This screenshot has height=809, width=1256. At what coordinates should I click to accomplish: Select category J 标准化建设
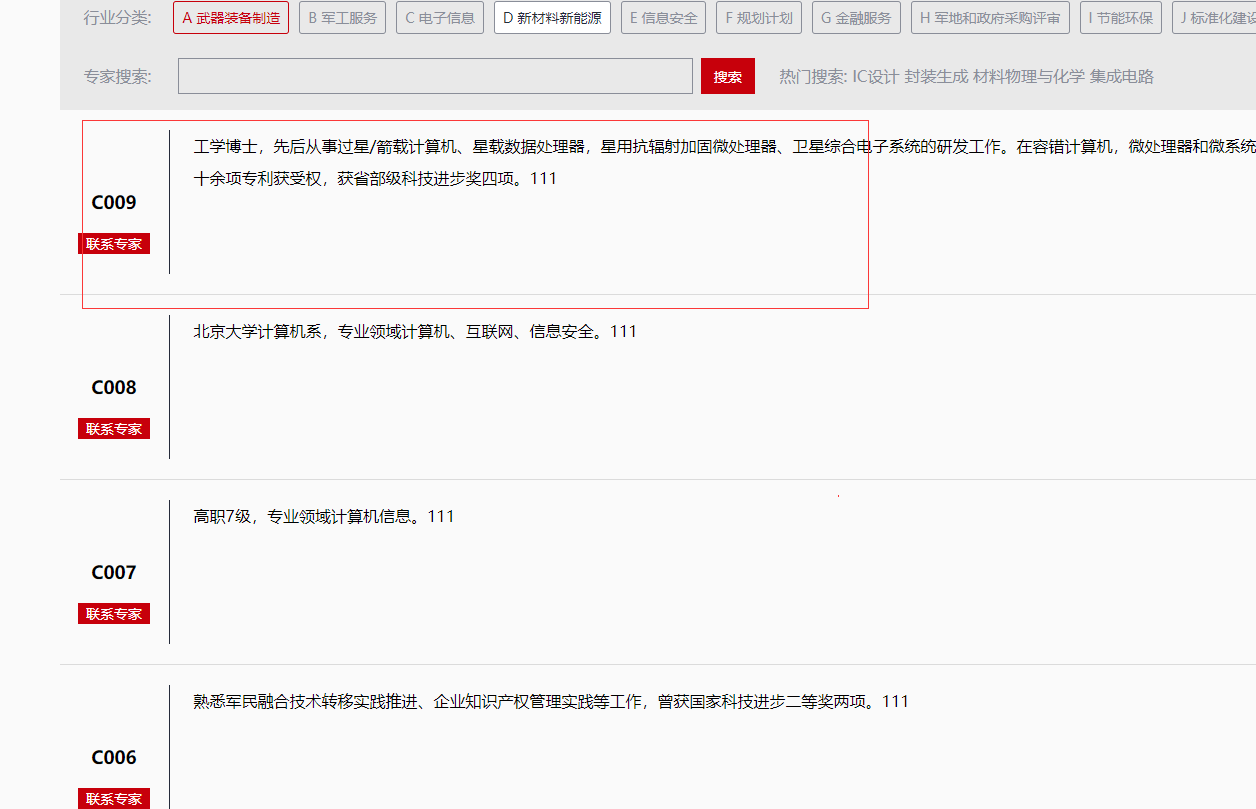(1214, 18)
